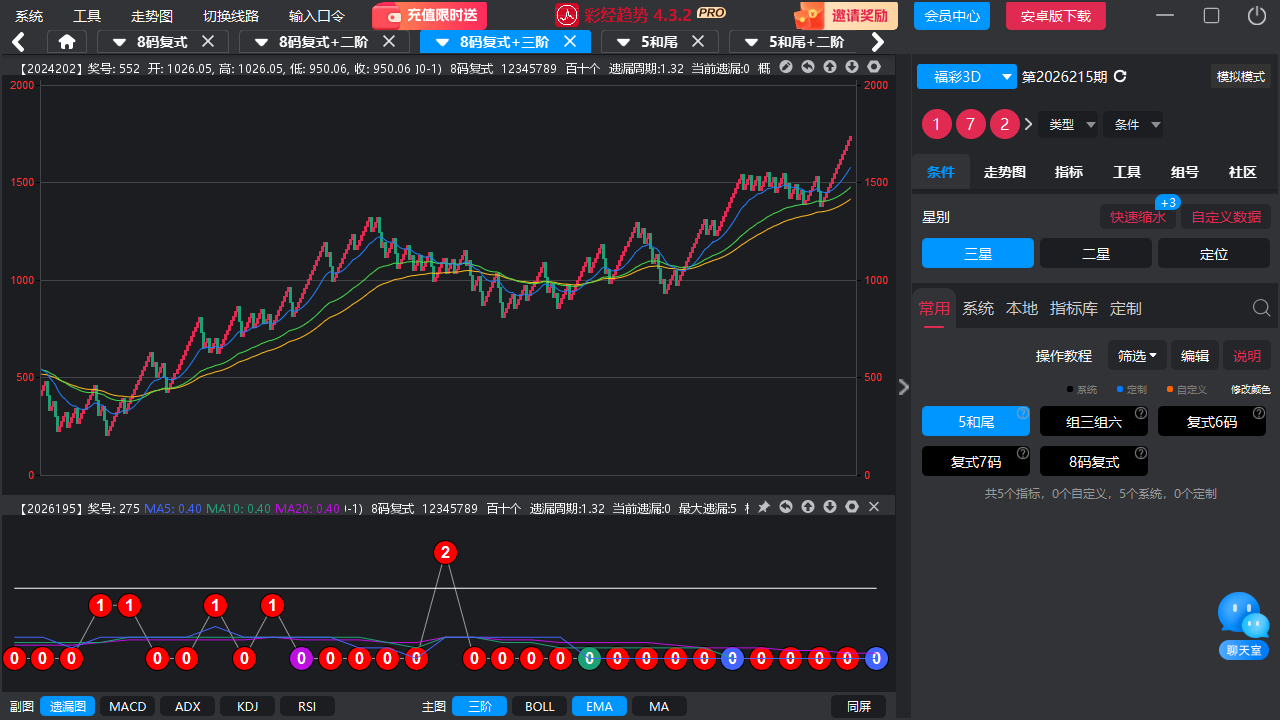This screenshot has height=720, width=1280.
Task: Refresh the period number 第2026215期
Action: pos(1120,77)
